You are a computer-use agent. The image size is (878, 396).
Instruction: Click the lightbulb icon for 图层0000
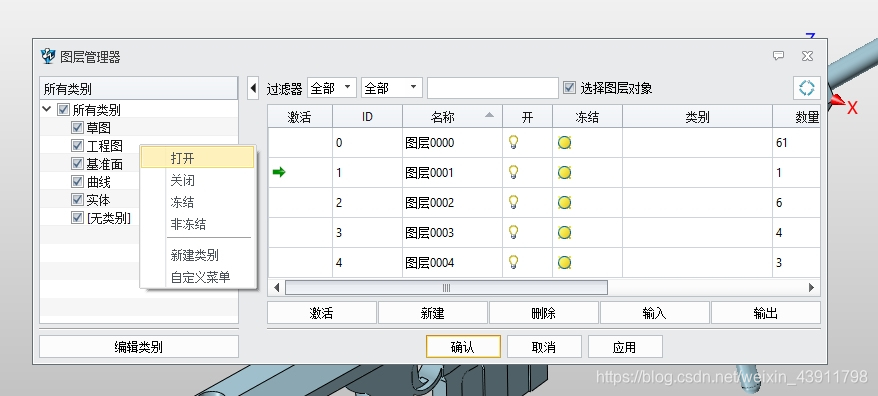tap(513, 142)
